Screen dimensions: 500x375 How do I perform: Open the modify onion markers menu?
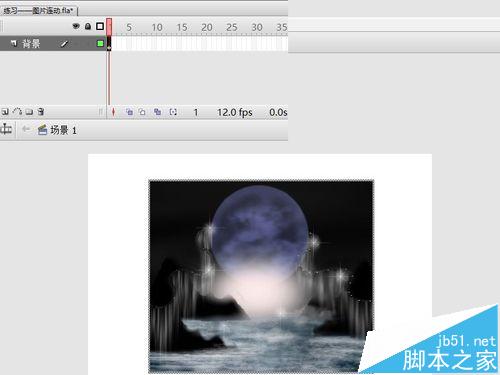pyautogui.click(x=173, y=112)
